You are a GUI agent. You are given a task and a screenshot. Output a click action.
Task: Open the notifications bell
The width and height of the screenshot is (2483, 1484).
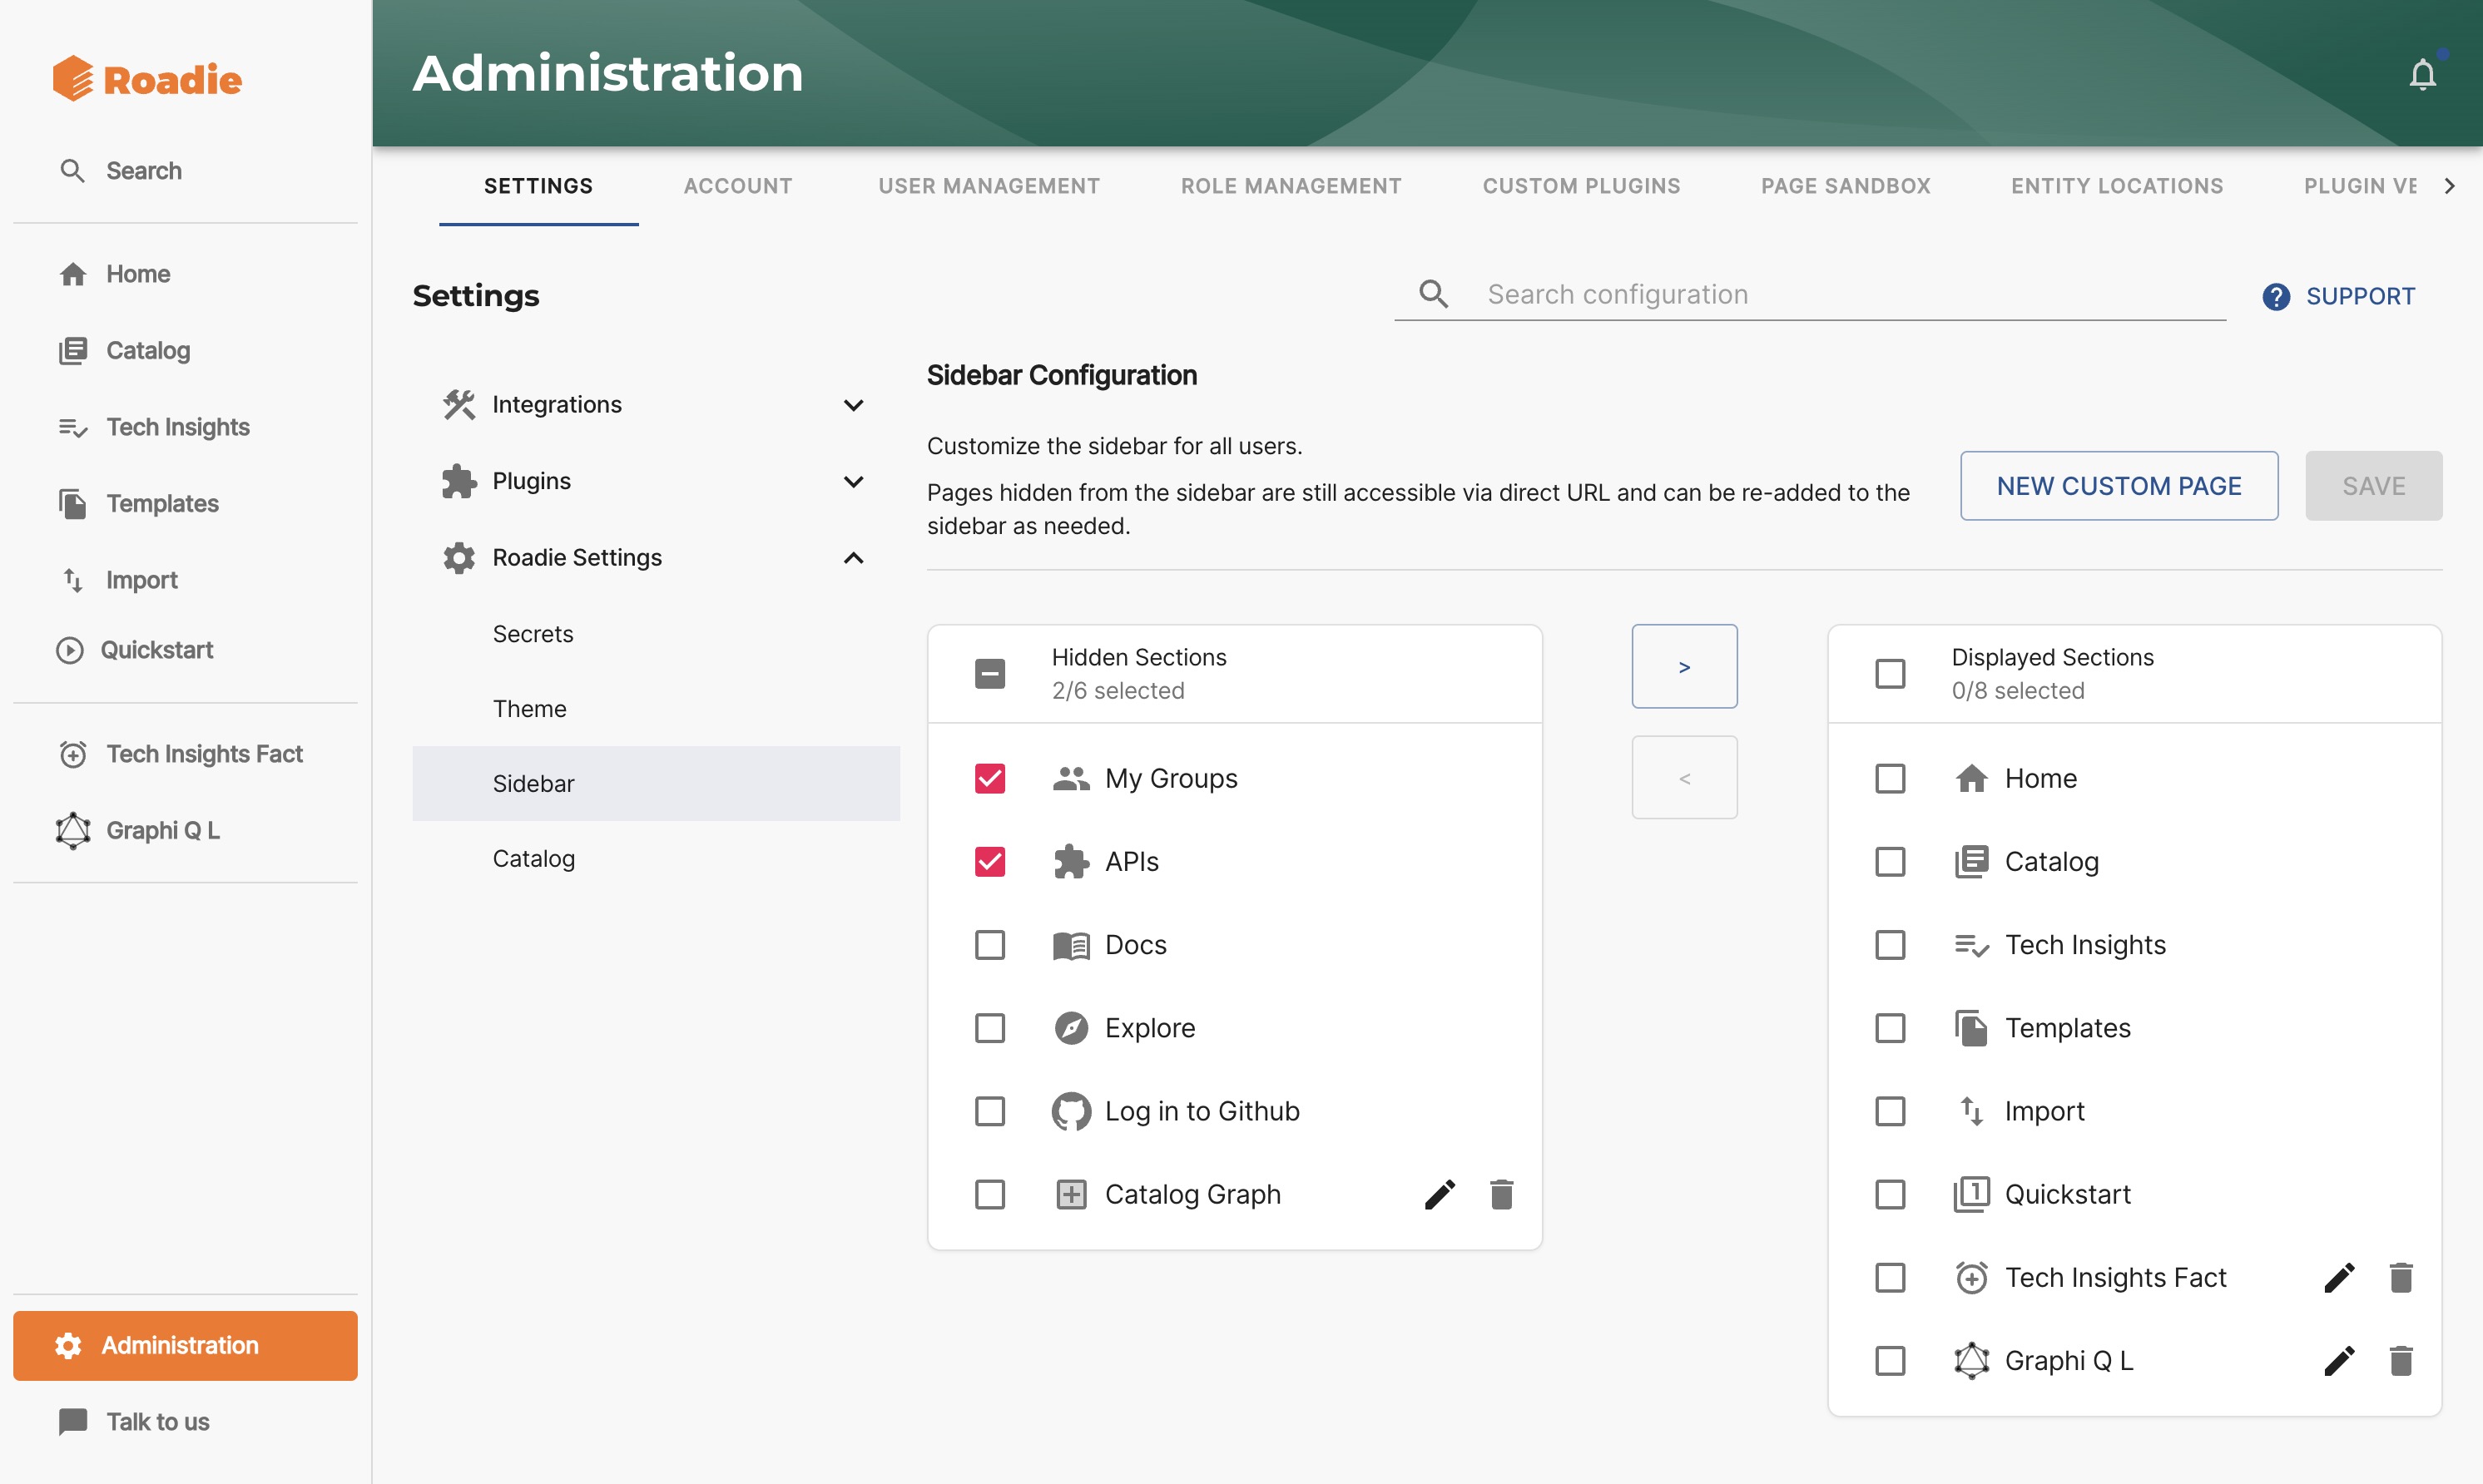point(2422,73)
